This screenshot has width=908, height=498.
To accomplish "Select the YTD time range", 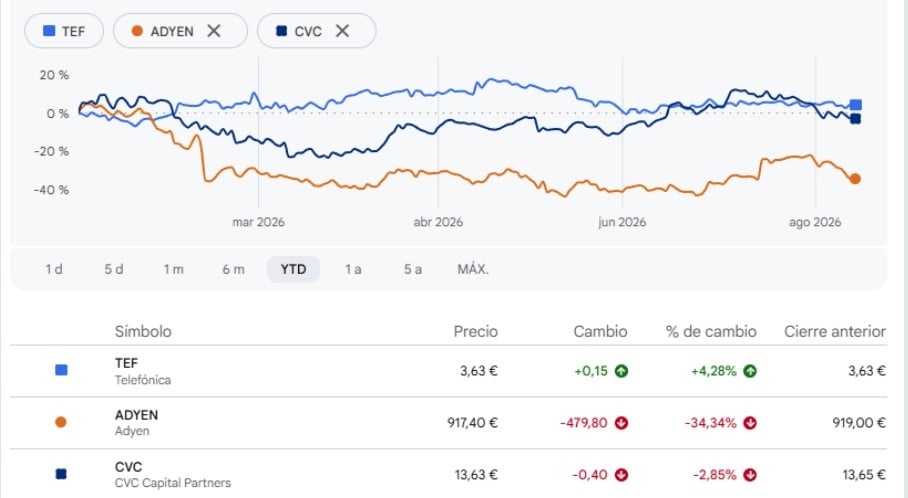I will click(x=294, y=269).
